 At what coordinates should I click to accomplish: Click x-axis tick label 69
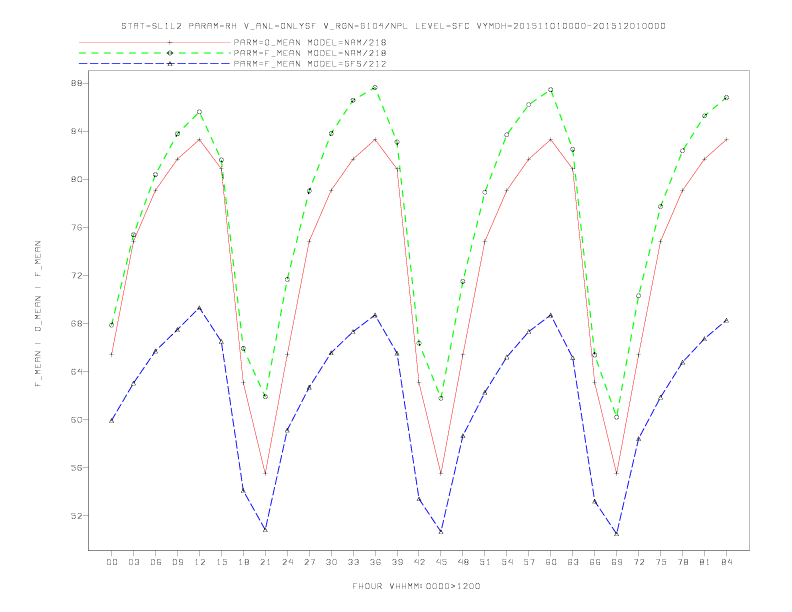pos(616,562)
